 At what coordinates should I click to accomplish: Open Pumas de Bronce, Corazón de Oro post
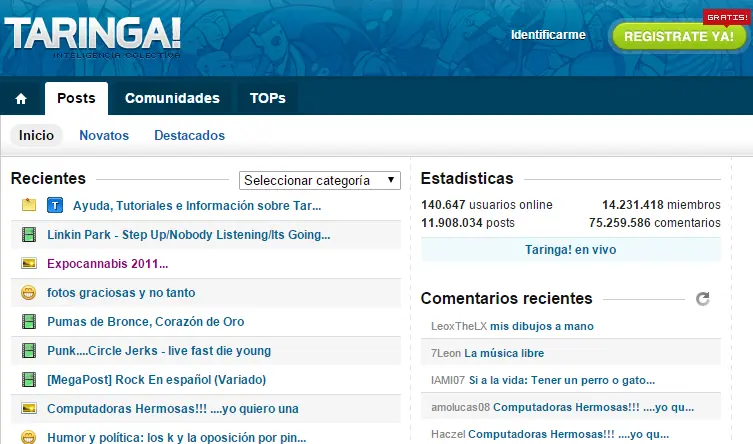[146, 322]
